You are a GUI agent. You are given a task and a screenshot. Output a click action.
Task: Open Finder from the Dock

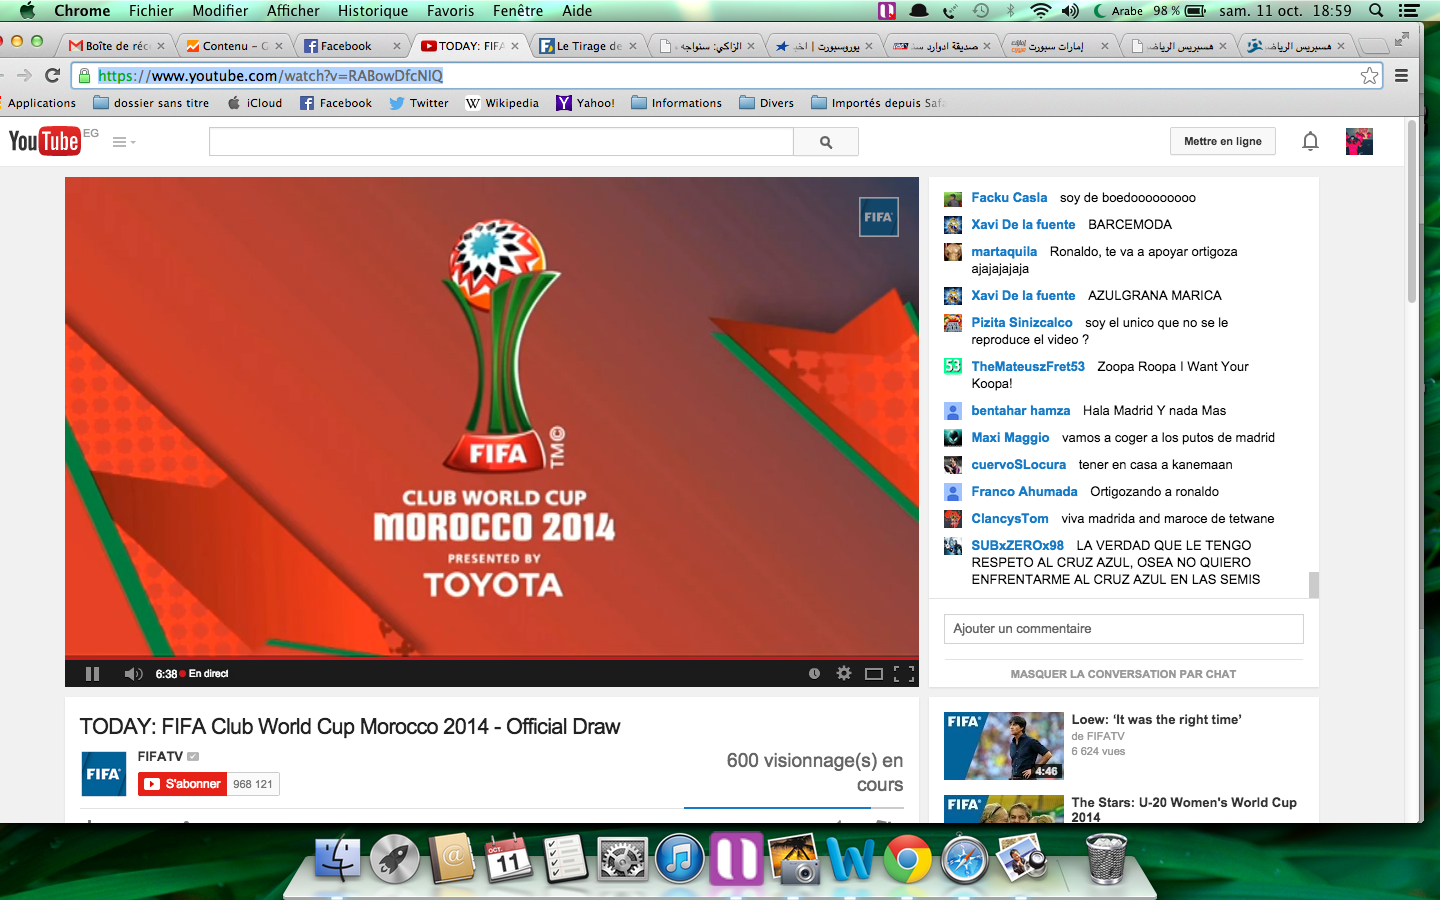[338, 859]
